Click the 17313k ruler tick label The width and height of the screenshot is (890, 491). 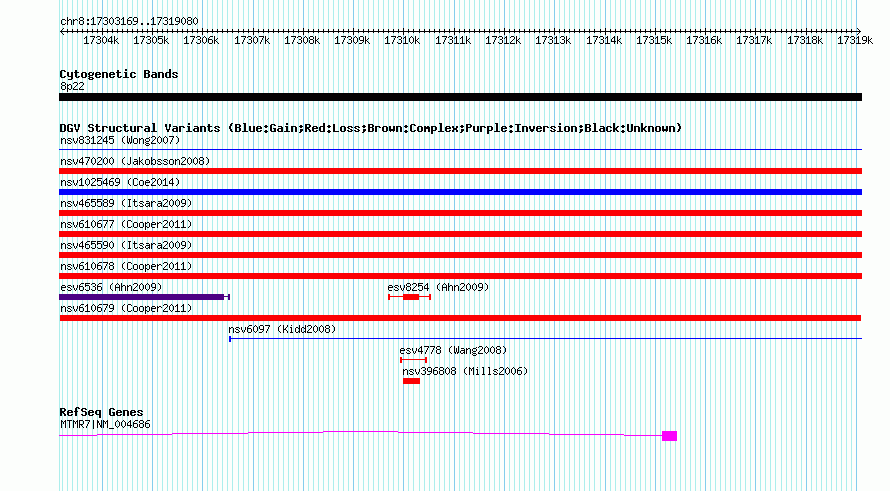tap(553, 41)
